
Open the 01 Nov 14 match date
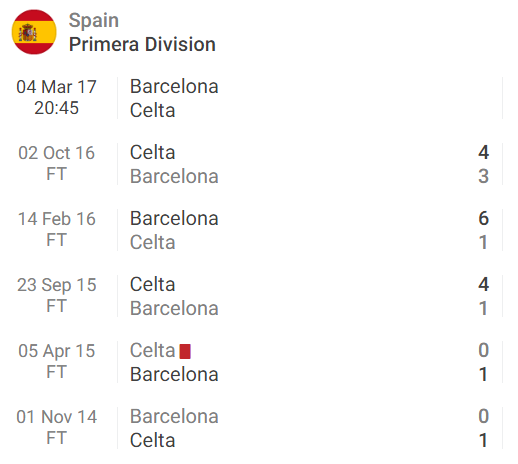tap(56, 417)
